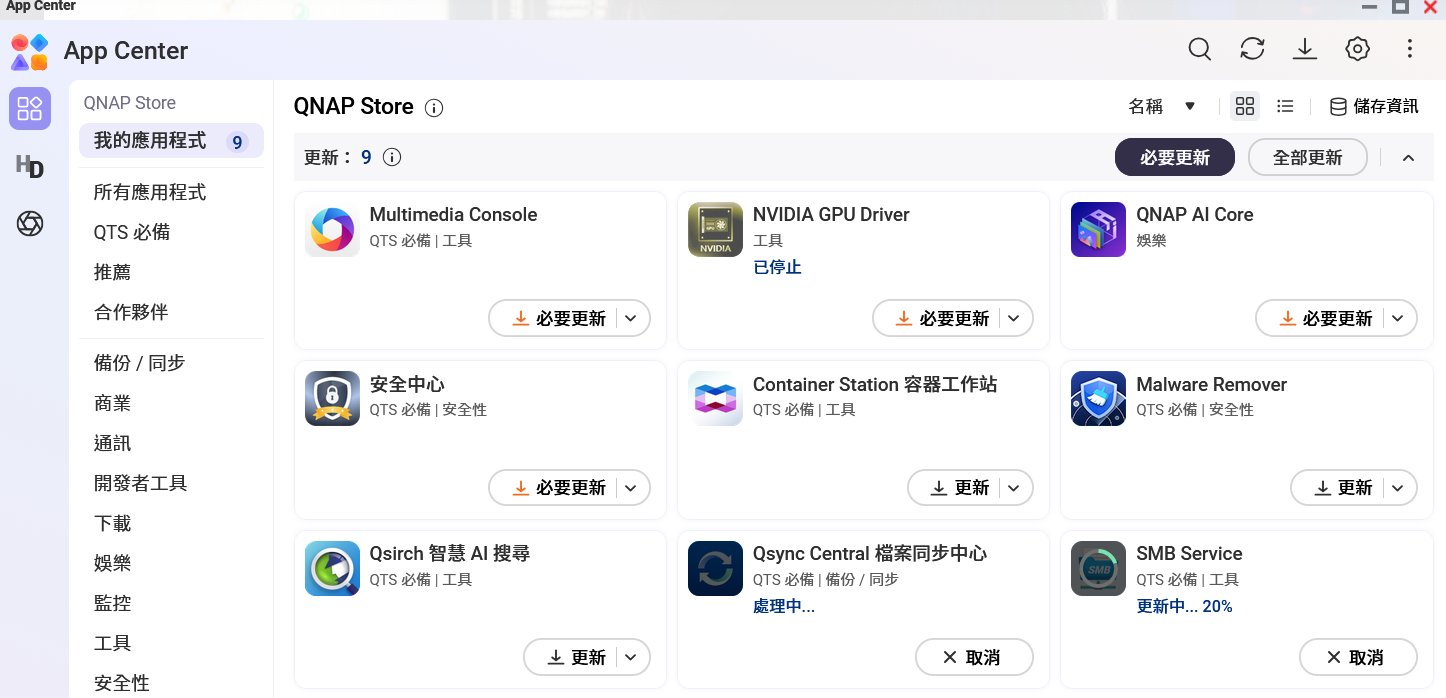Open the 備份 / 同步 category
The image size is (1446, 698).
(x=139, y=363)
